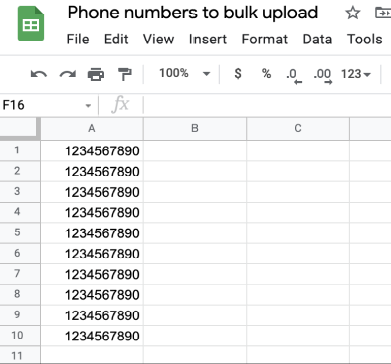The height and width of the screenshot is (364, 391).
Task: Click the document title text
Action: coord(193,13)
